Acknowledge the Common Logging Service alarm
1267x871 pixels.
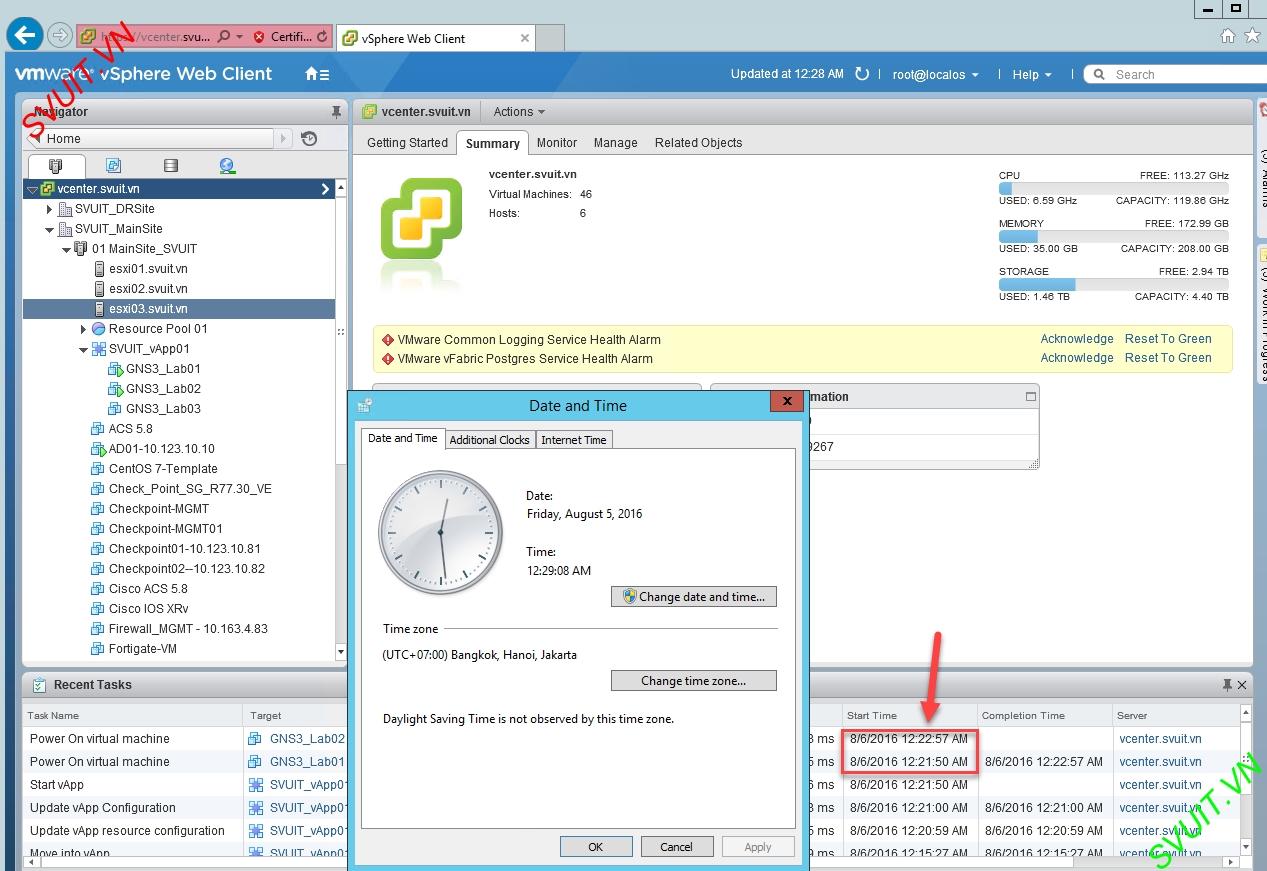1077,339
